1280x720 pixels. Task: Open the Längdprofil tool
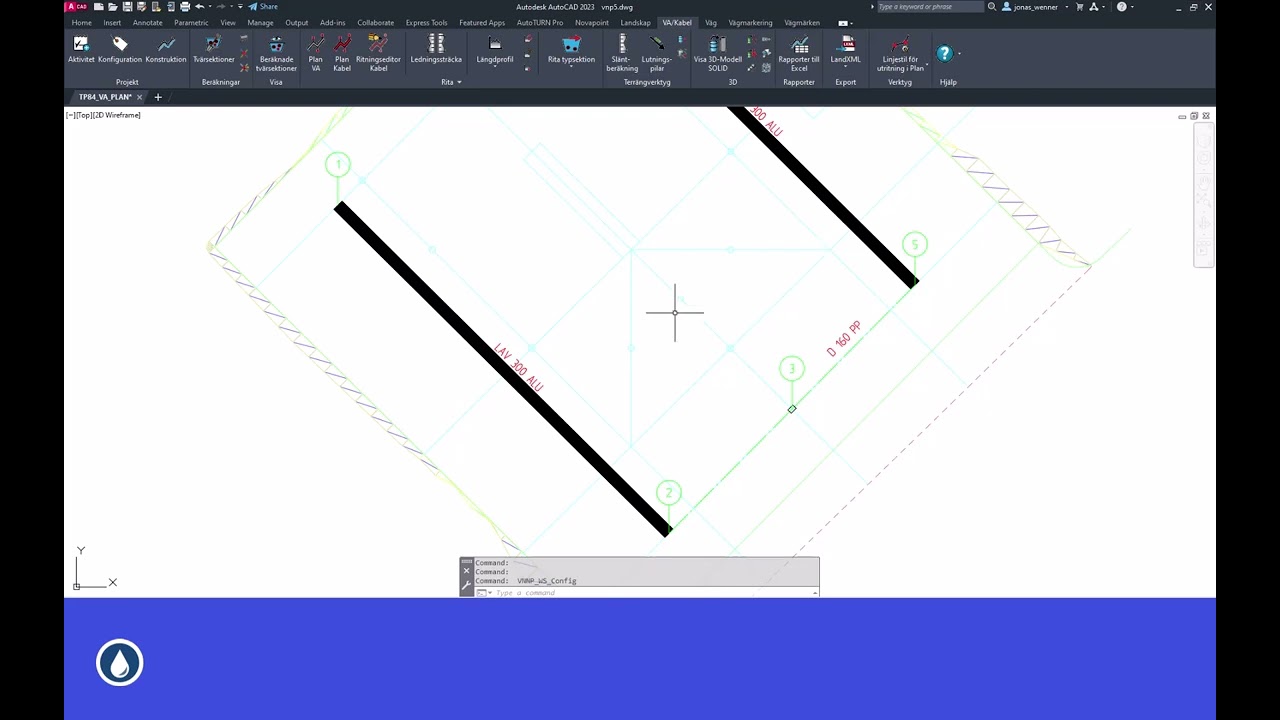(x=495, y=49)
